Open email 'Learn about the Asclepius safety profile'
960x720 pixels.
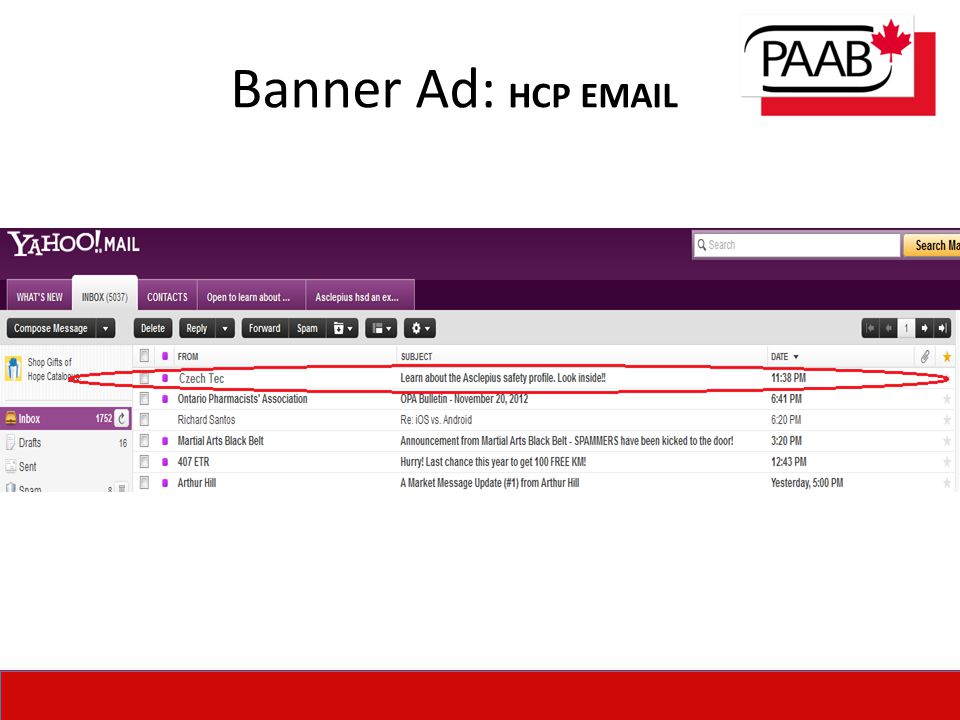pyautogui.click(x=503, y=378)
